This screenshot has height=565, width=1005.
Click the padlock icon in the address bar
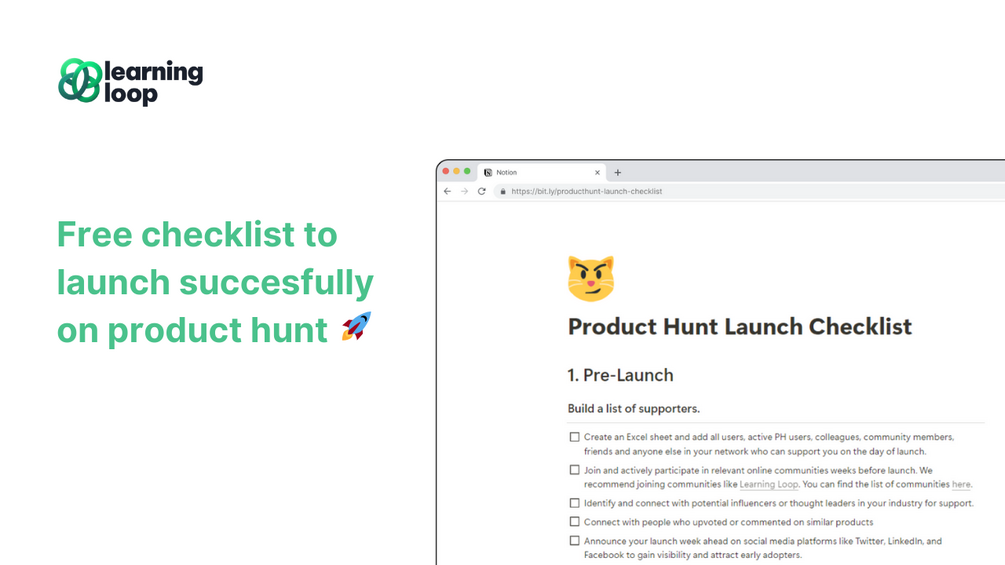(503, 192)
